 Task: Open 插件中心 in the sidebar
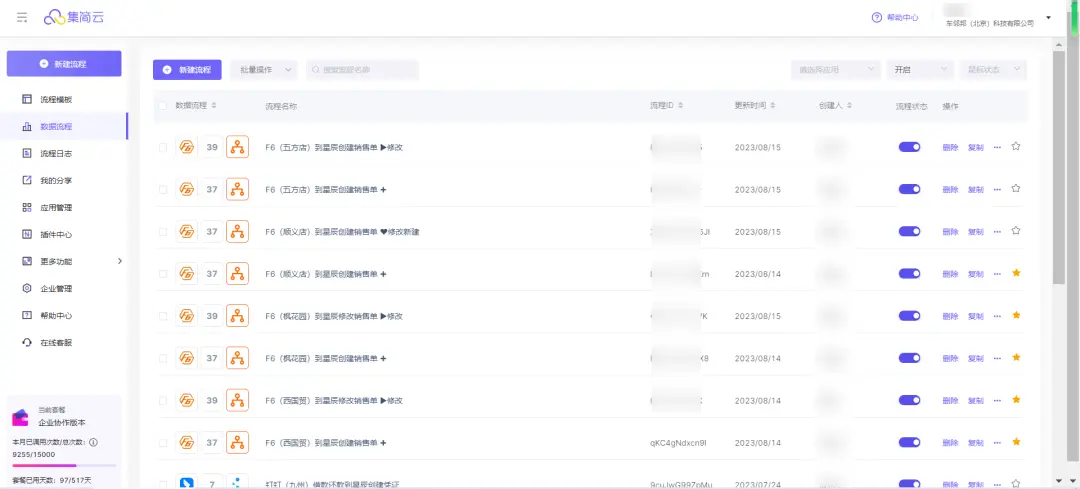click(x=56, y=234)
